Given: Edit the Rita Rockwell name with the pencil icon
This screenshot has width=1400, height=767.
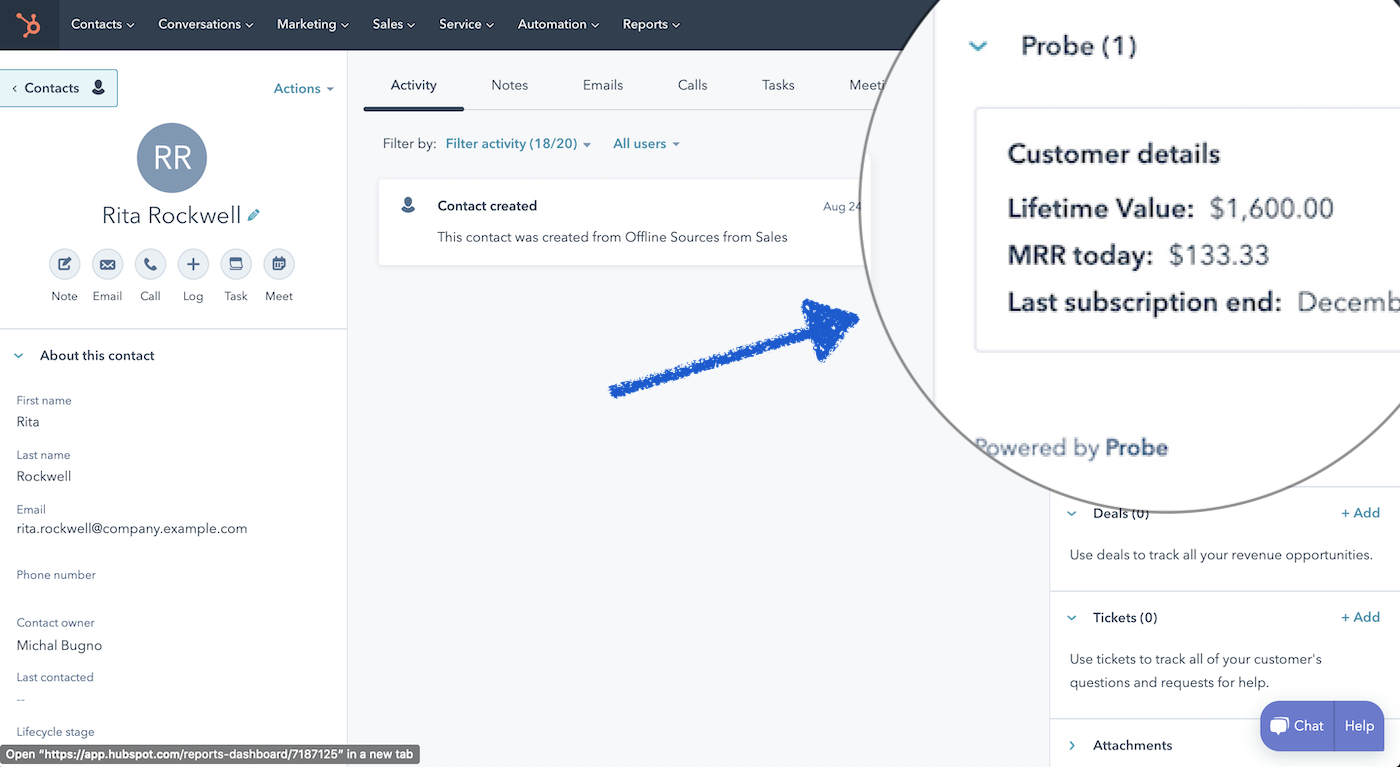Looking at the screenshot, I should pyautogui.click(x=254, y=215).
